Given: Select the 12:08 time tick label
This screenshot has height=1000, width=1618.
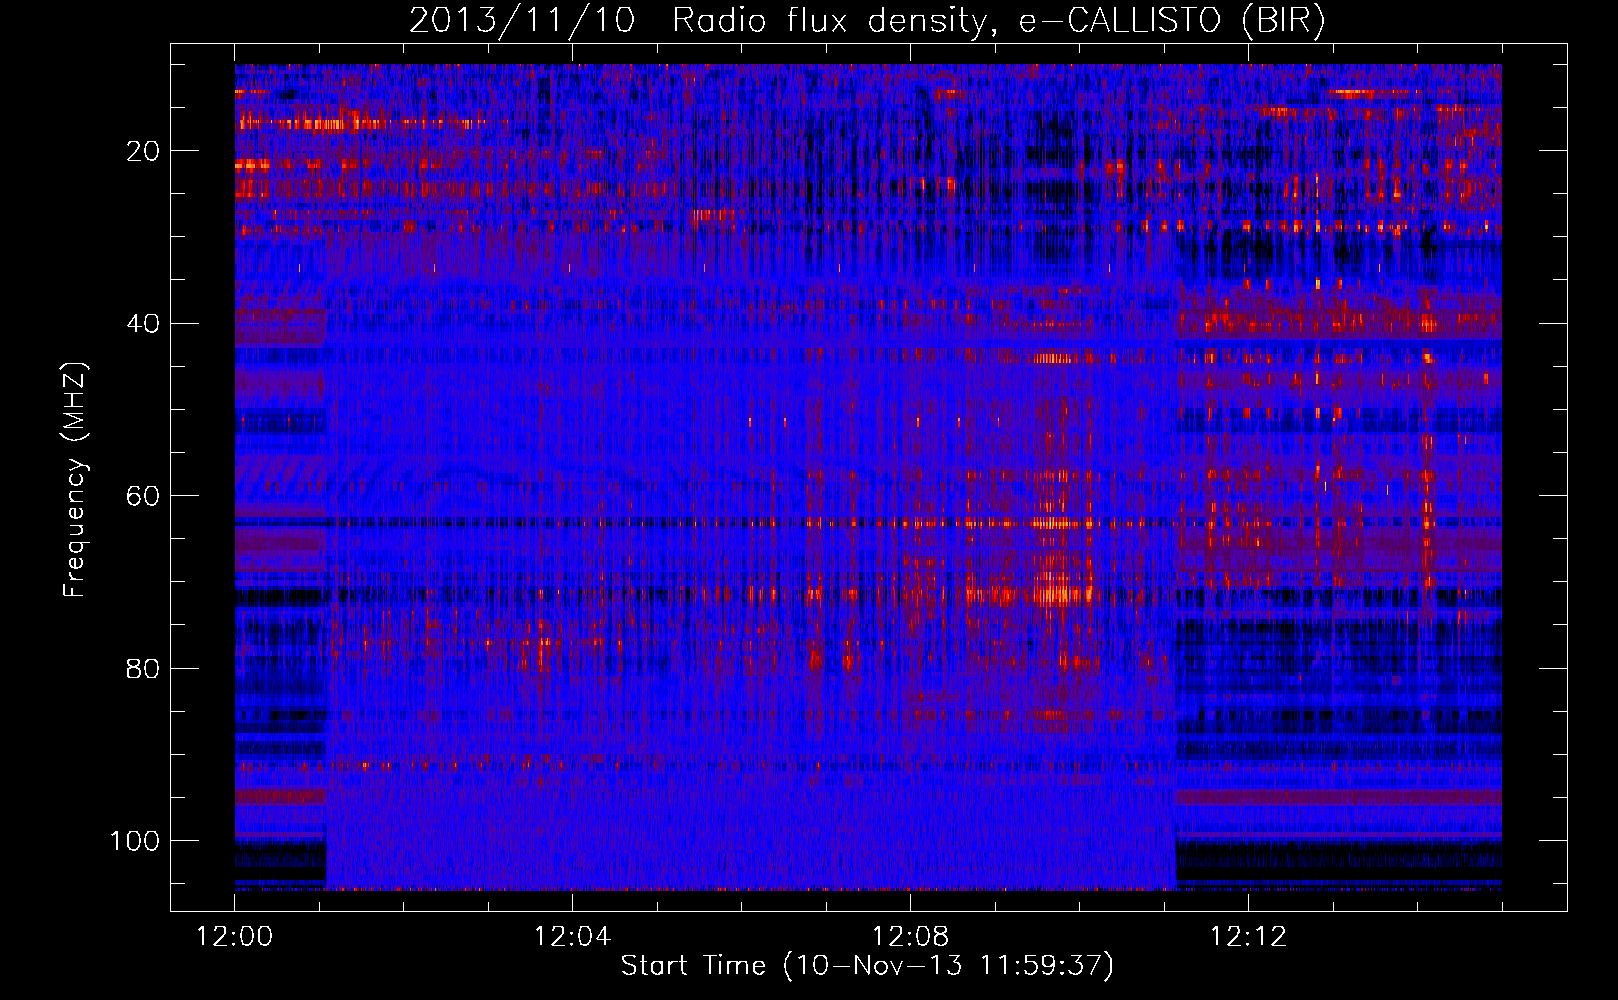Looking at the screenshot, I should (x=910, y=937).
